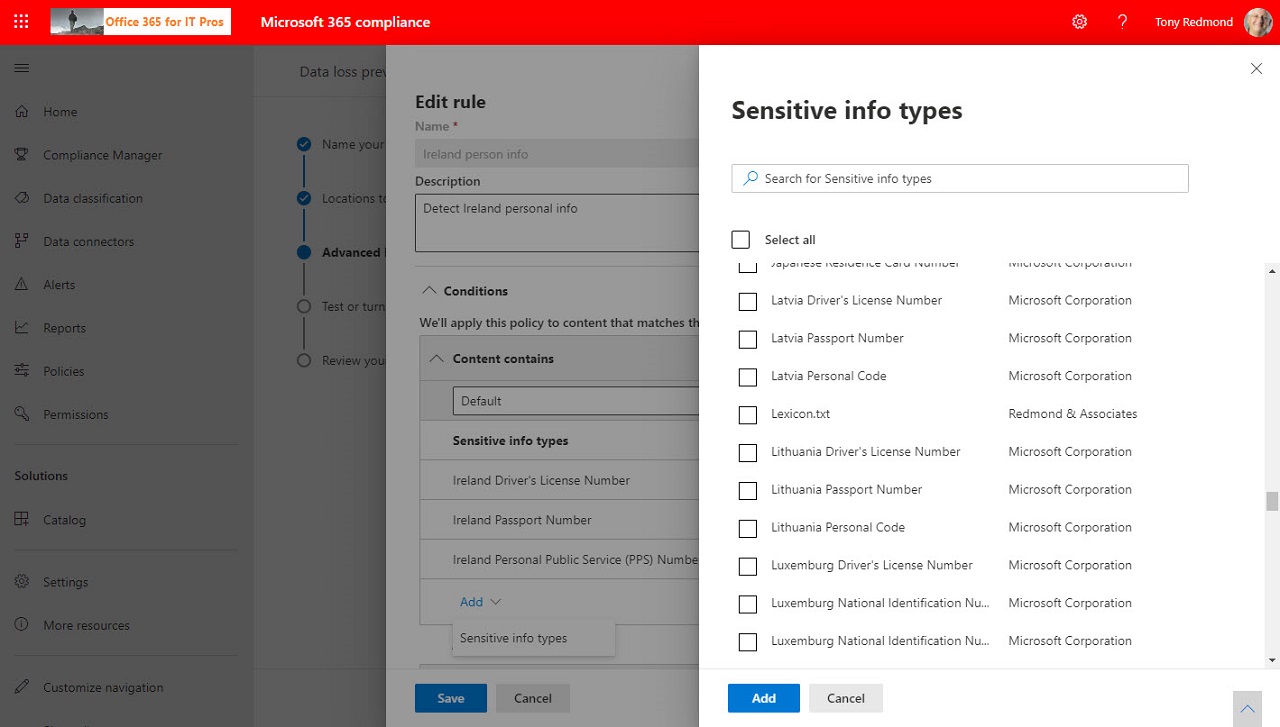1280x727 pixels.
Task: Open Tony Redmond's account avatar
Action: (1257, 22)
